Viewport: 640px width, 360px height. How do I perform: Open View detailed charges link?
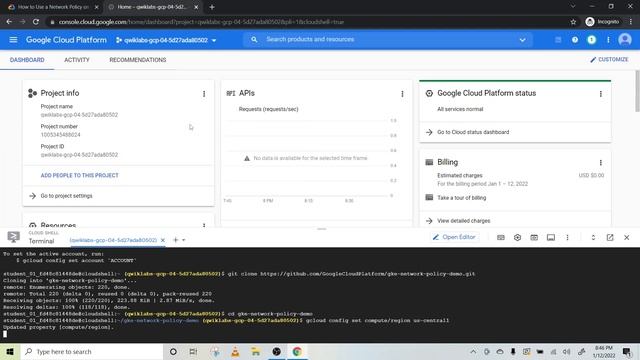click(464, 221)
